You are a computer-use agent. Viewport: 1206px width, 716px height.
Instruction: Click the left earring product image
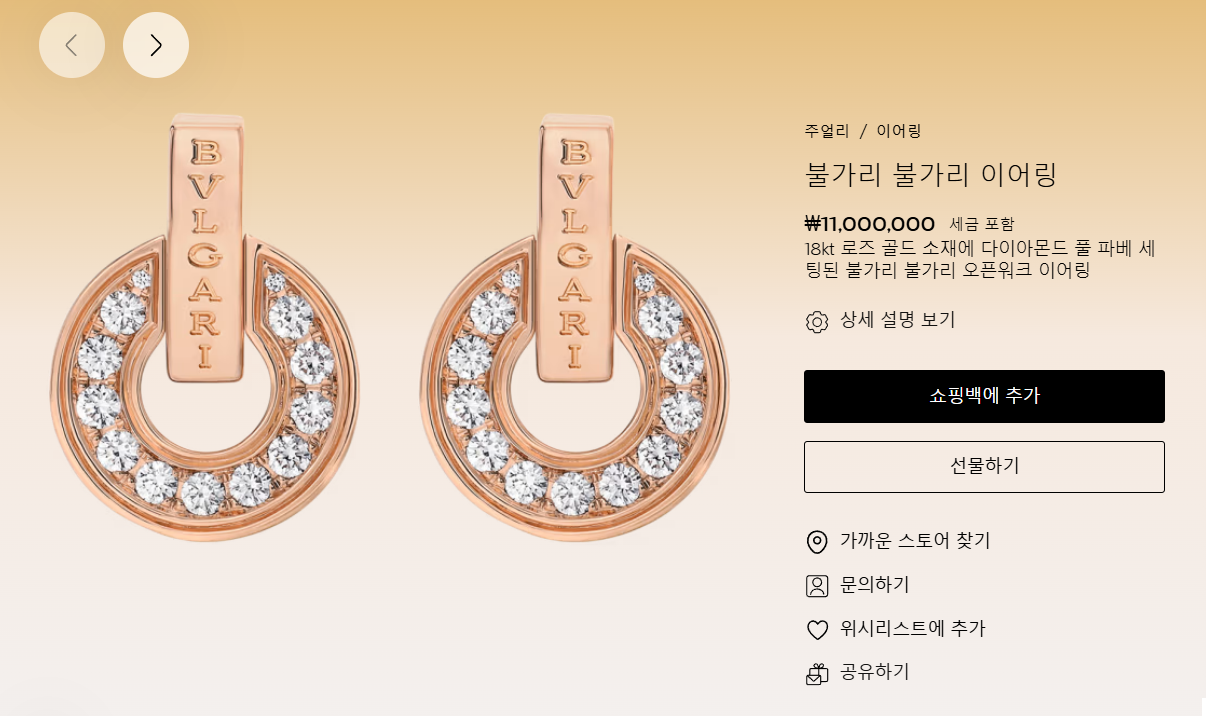(x=206, y=327)
